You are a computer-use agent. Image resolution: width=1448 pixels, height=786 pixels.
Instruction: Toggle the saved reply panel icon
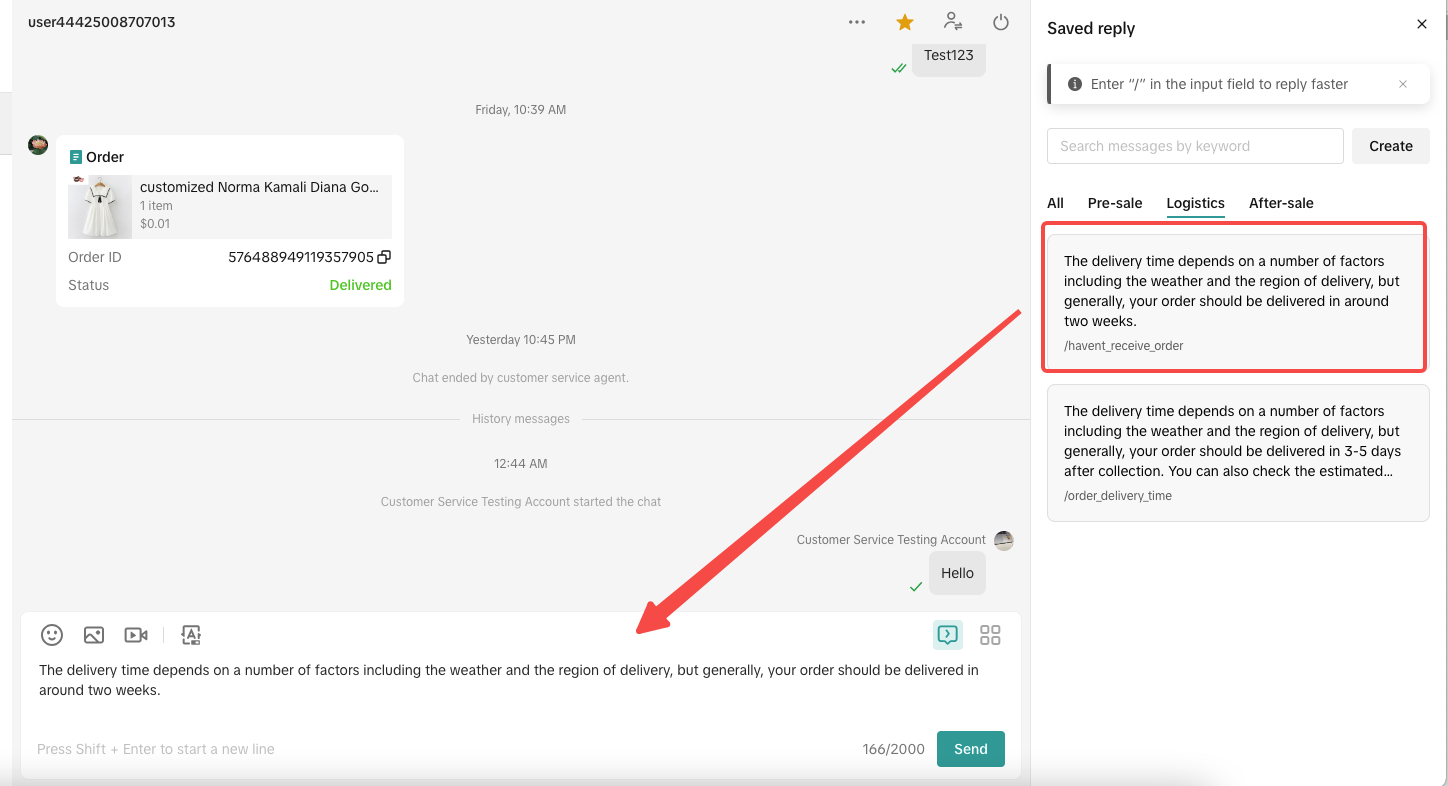tap(948, 635)
